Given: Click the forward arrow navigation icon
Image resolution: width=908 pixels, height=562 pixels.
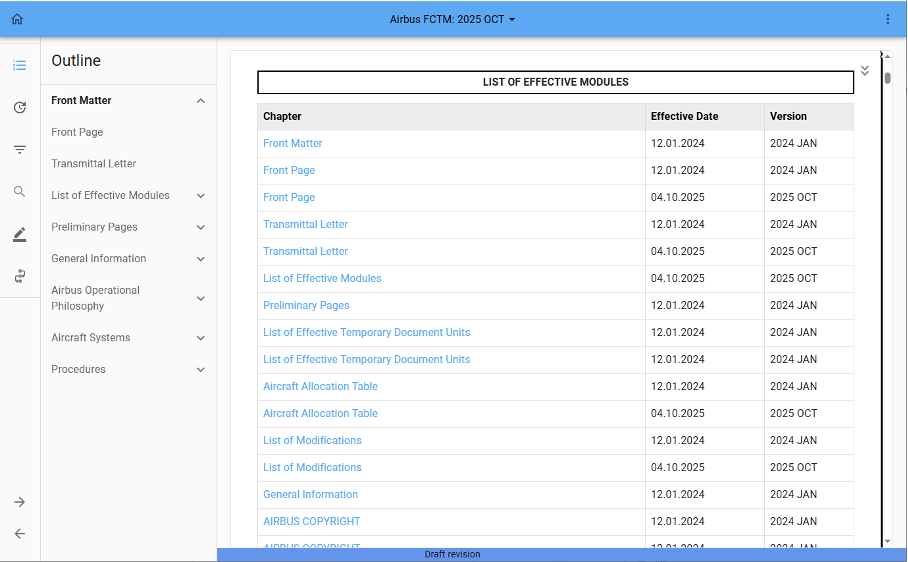Looking at the screenshot, I should (20, 502).
